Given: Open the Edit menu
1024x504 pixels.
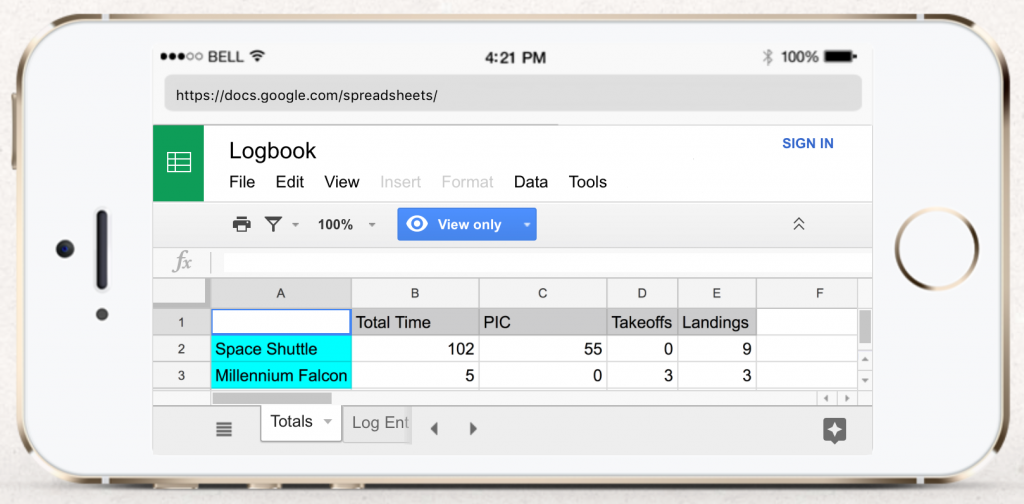Looking at the screenshot, I should point(289,182).
